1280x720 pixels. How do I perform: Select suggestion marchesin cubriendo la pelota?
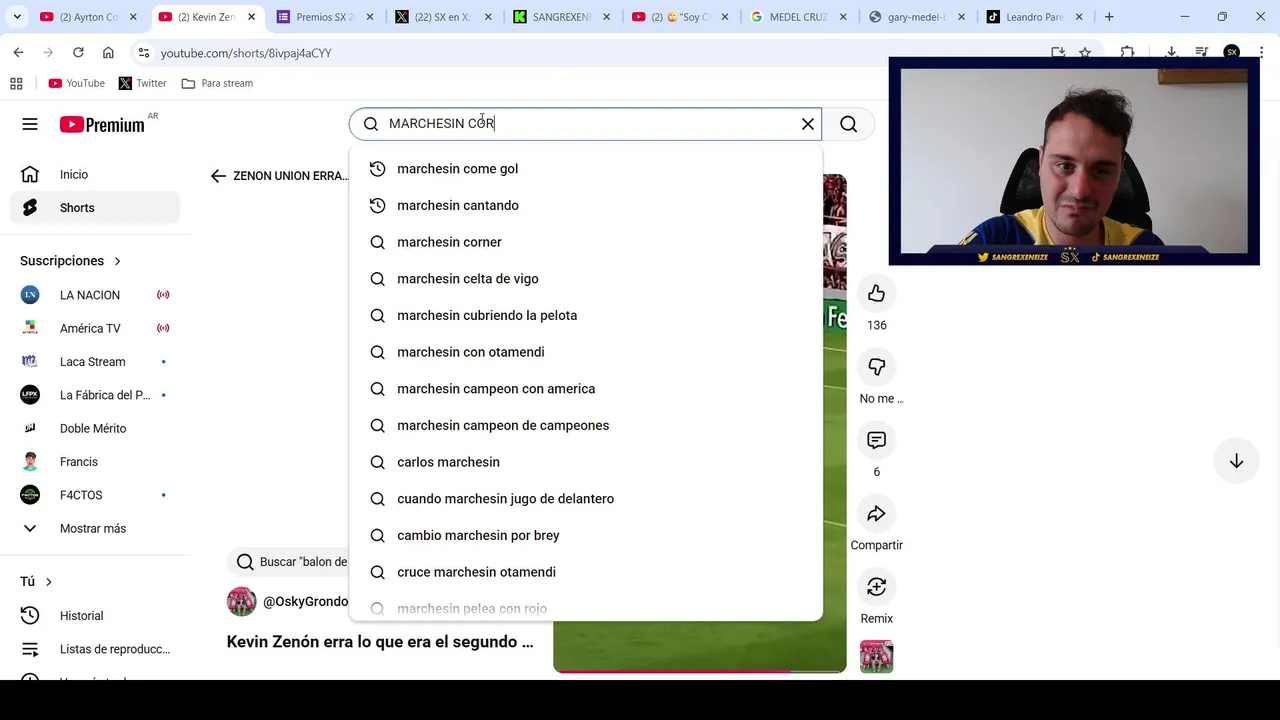586,315
